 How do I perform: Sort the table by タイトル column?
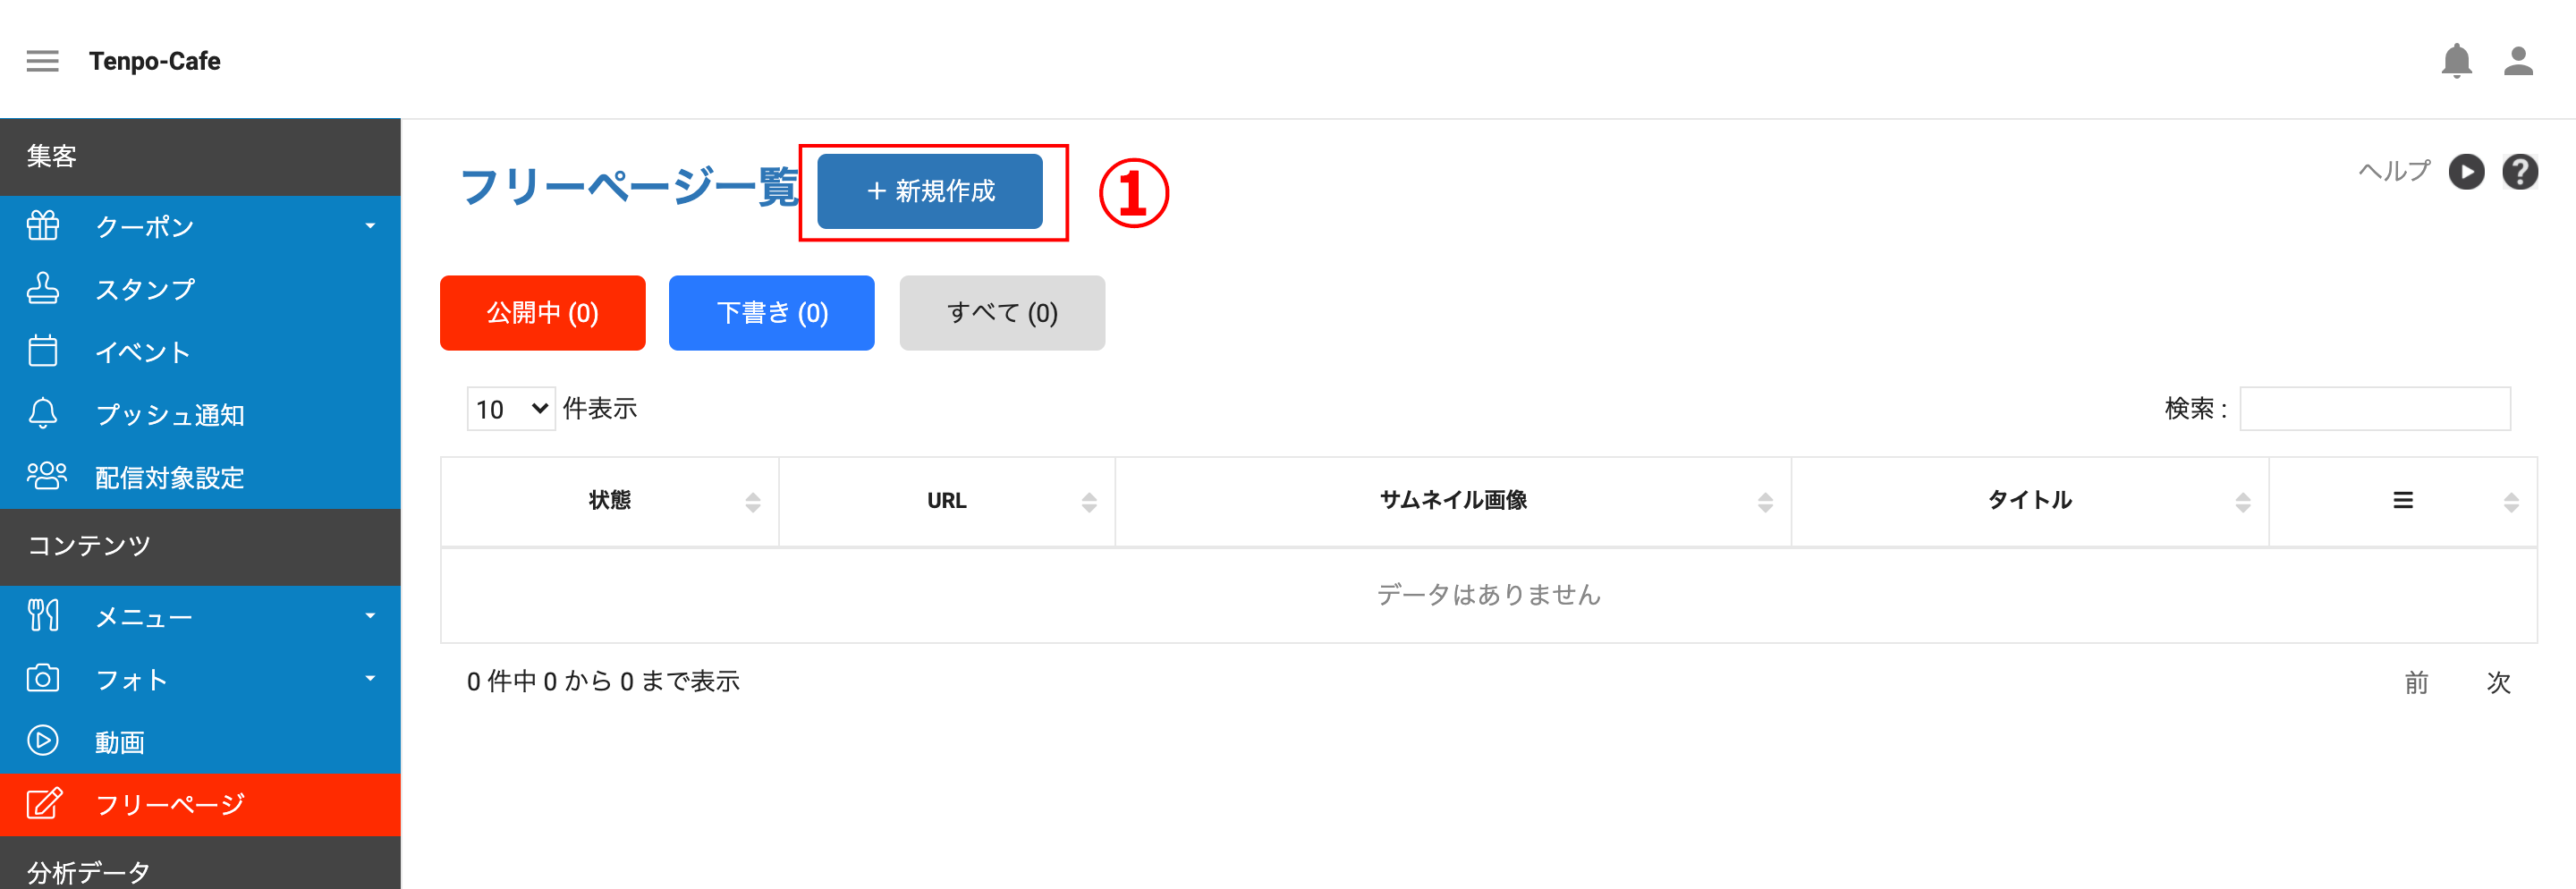[x=2029, y=501]
